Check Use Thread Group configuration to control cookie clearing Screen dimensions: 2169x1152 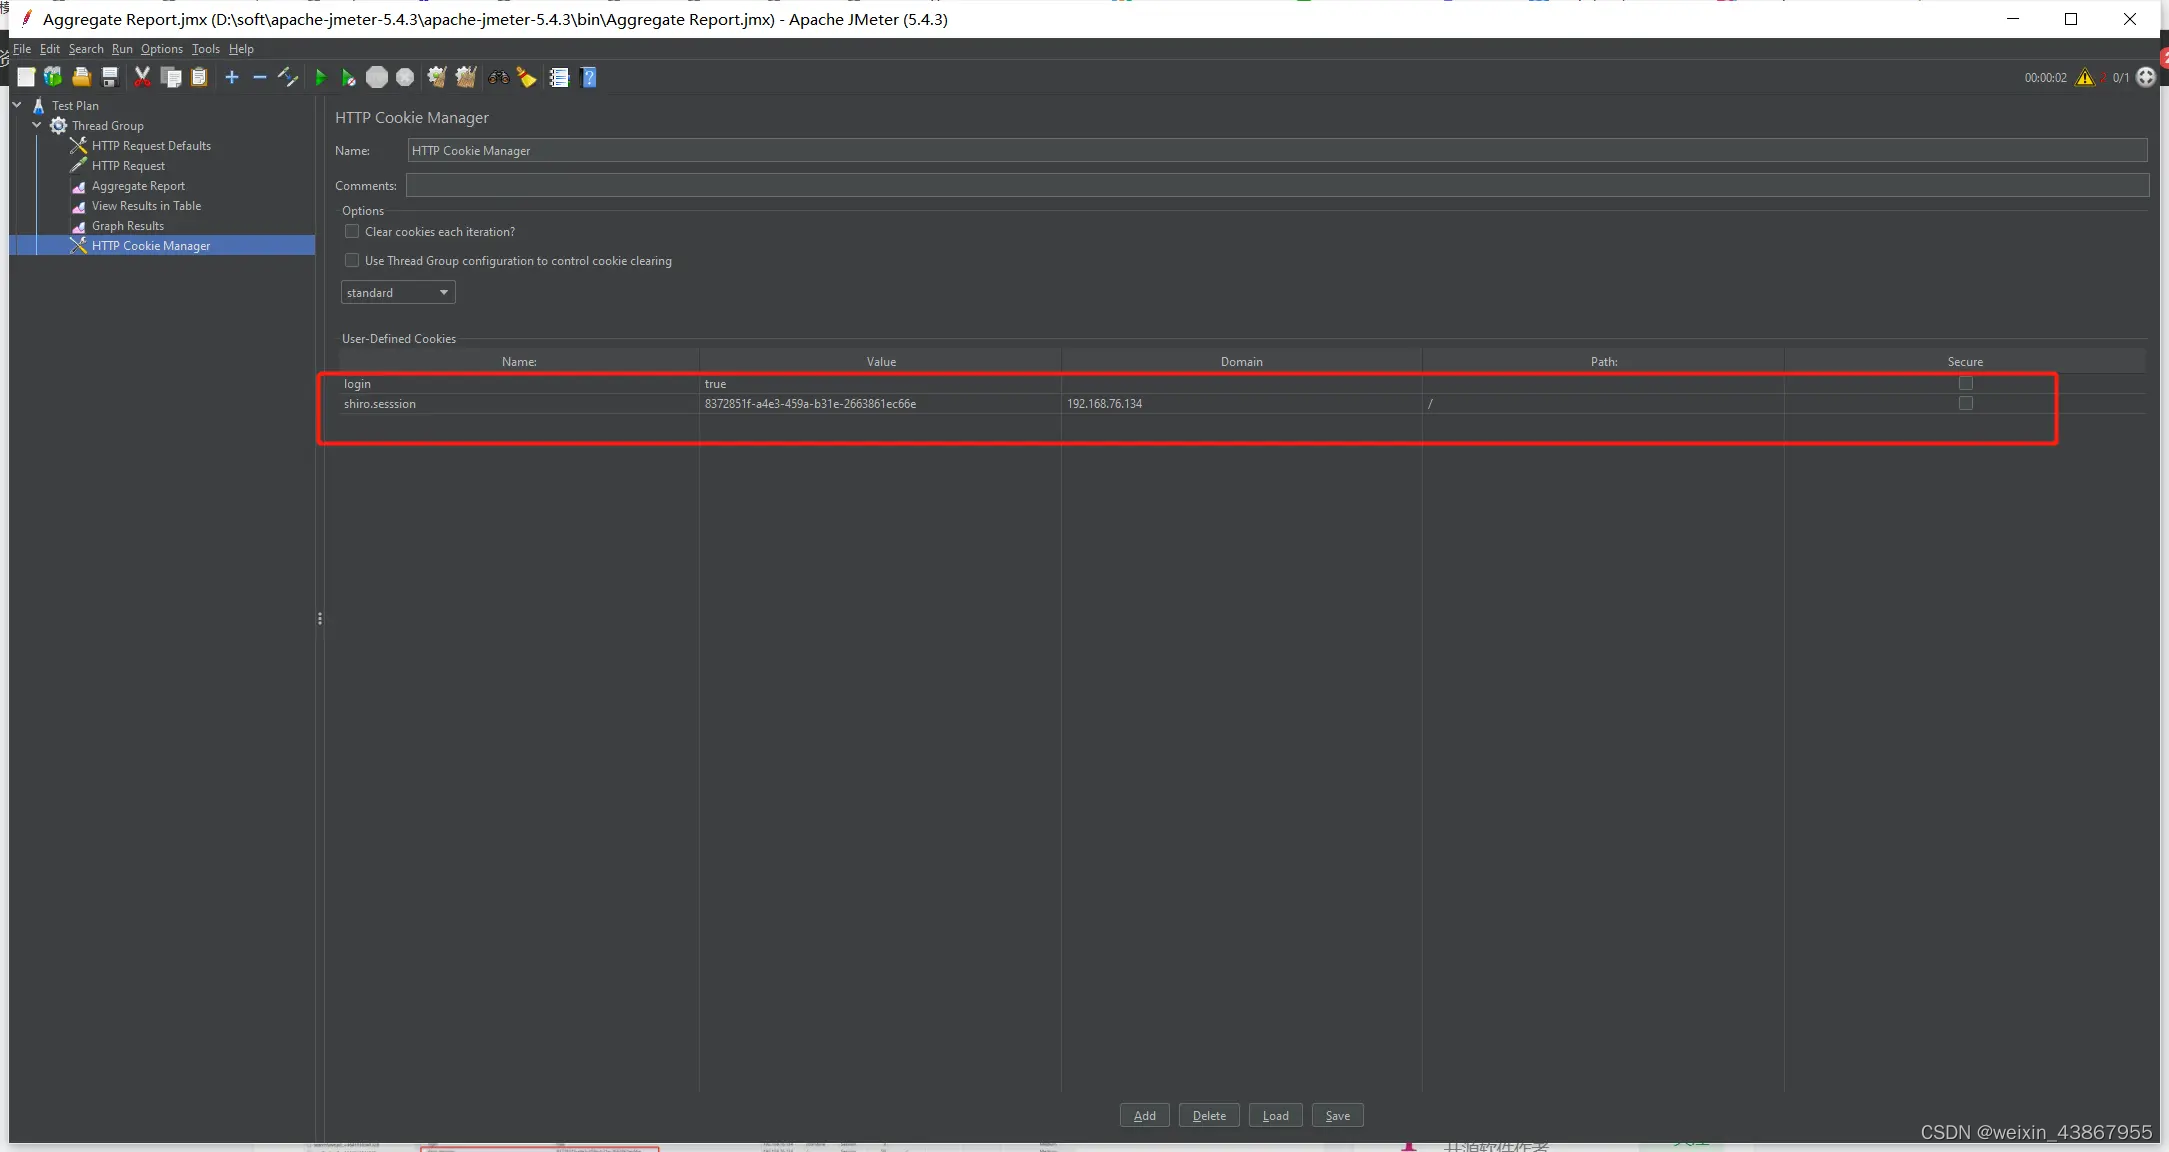click(x=352, y=260)
